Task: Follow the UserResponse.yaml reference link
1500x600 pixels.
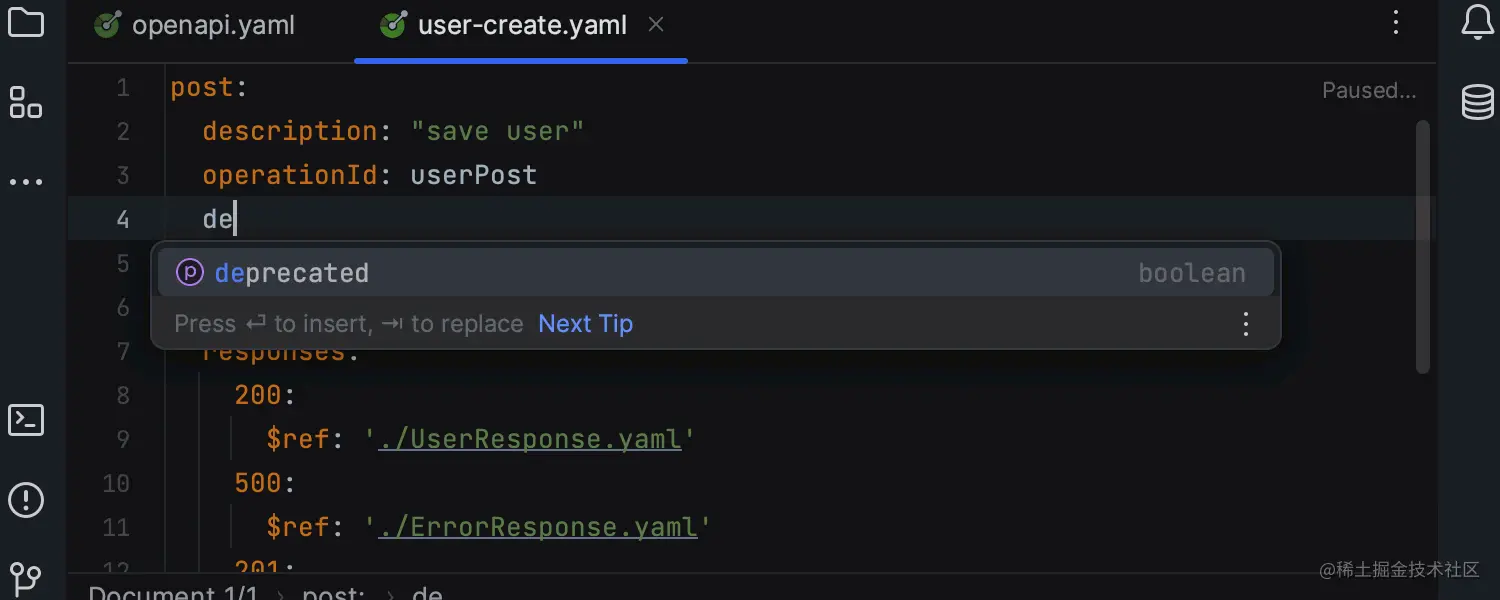Action: coord(531,438)
